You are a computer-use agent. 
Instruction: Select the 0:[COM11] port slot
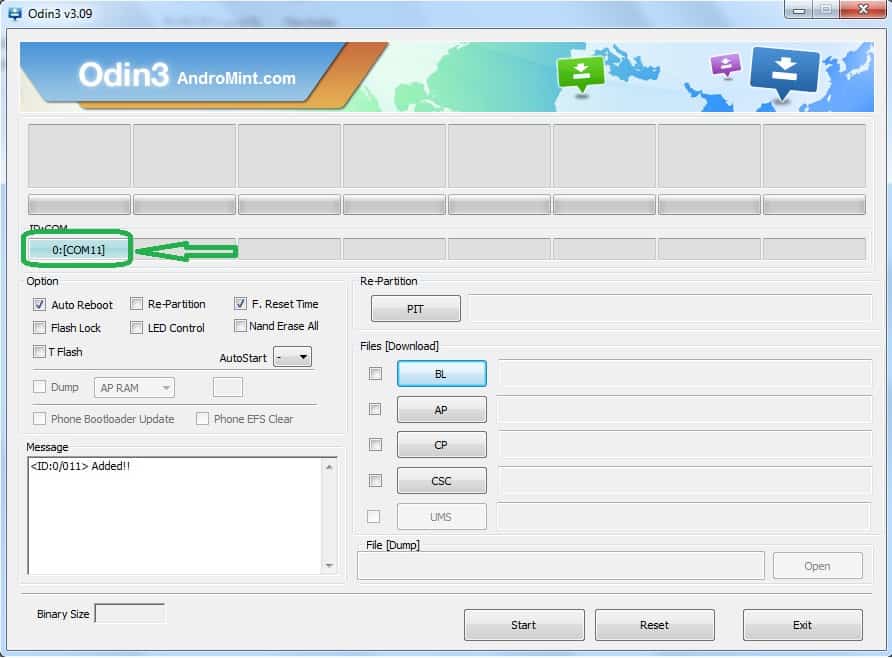[x=78, y=250]
